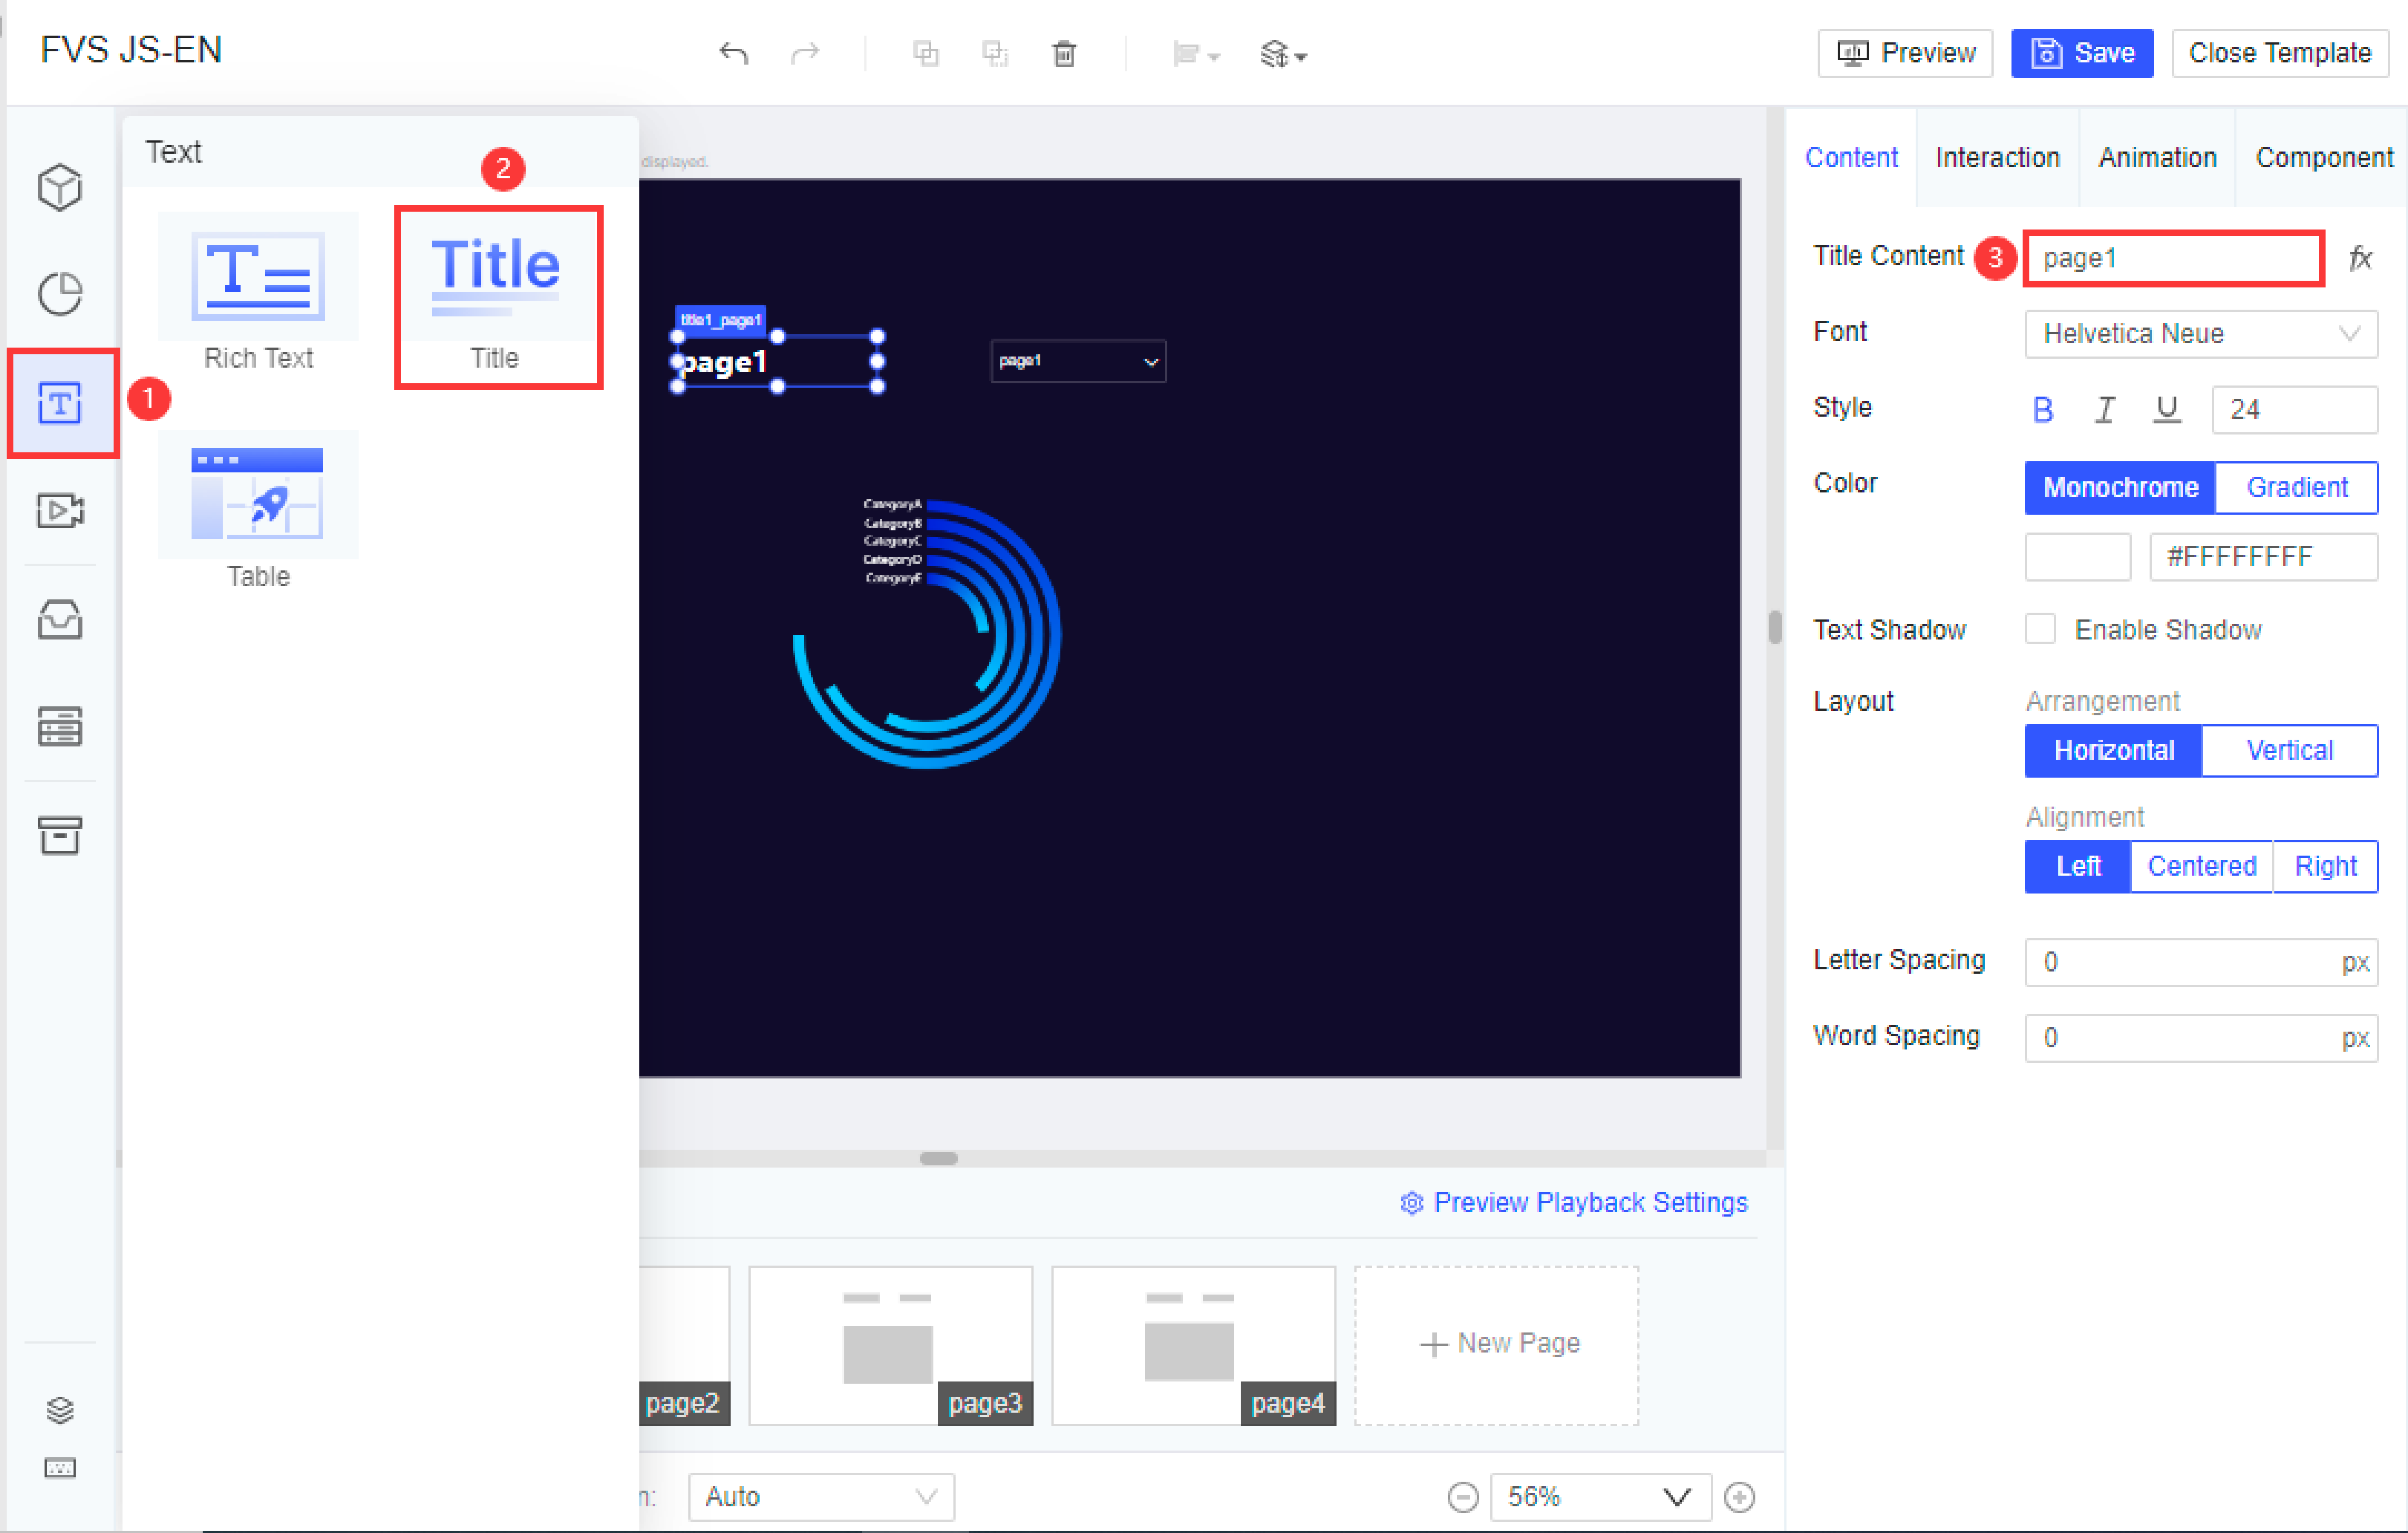2408x1533 pixels.
Task: Delete selected component with trash icon
Action: [1064, 53]
